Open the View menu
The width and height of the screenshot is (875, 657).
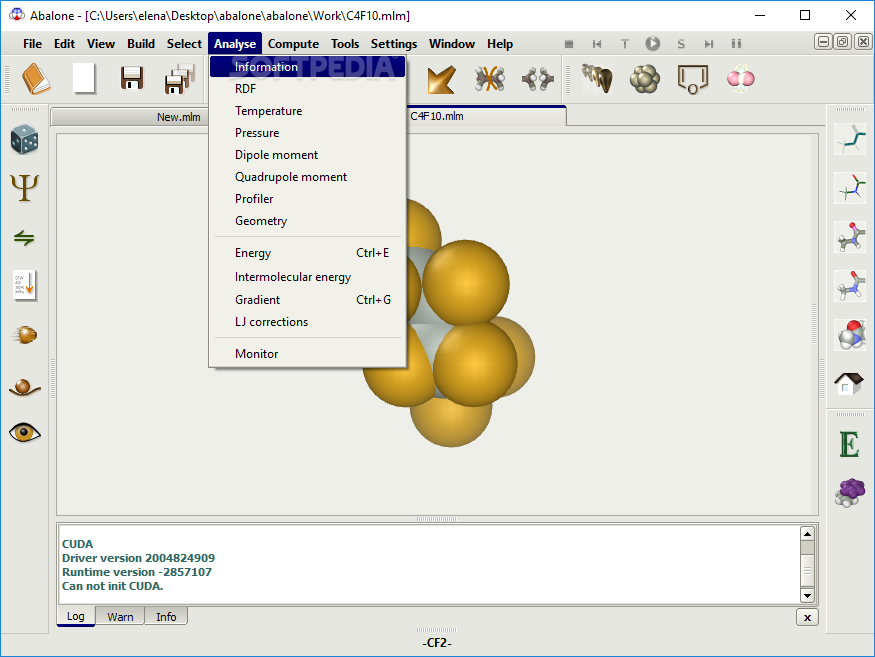coord(100,44)
